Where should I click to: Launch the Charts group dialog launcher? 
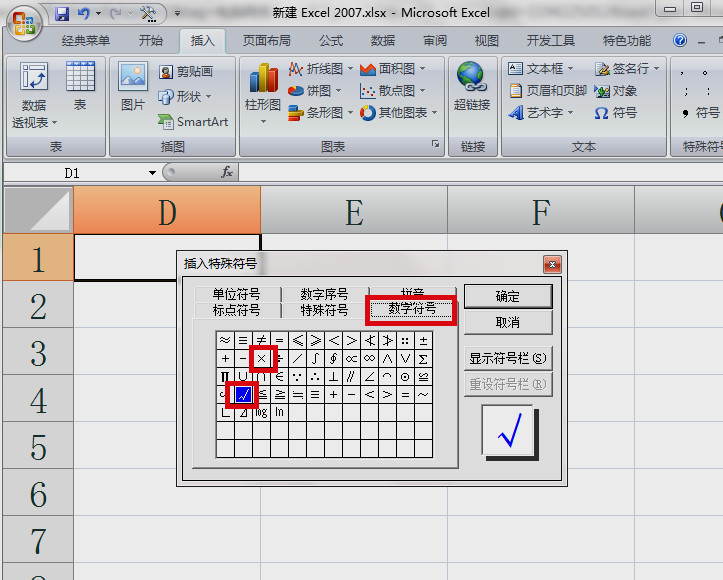[435, 144]
